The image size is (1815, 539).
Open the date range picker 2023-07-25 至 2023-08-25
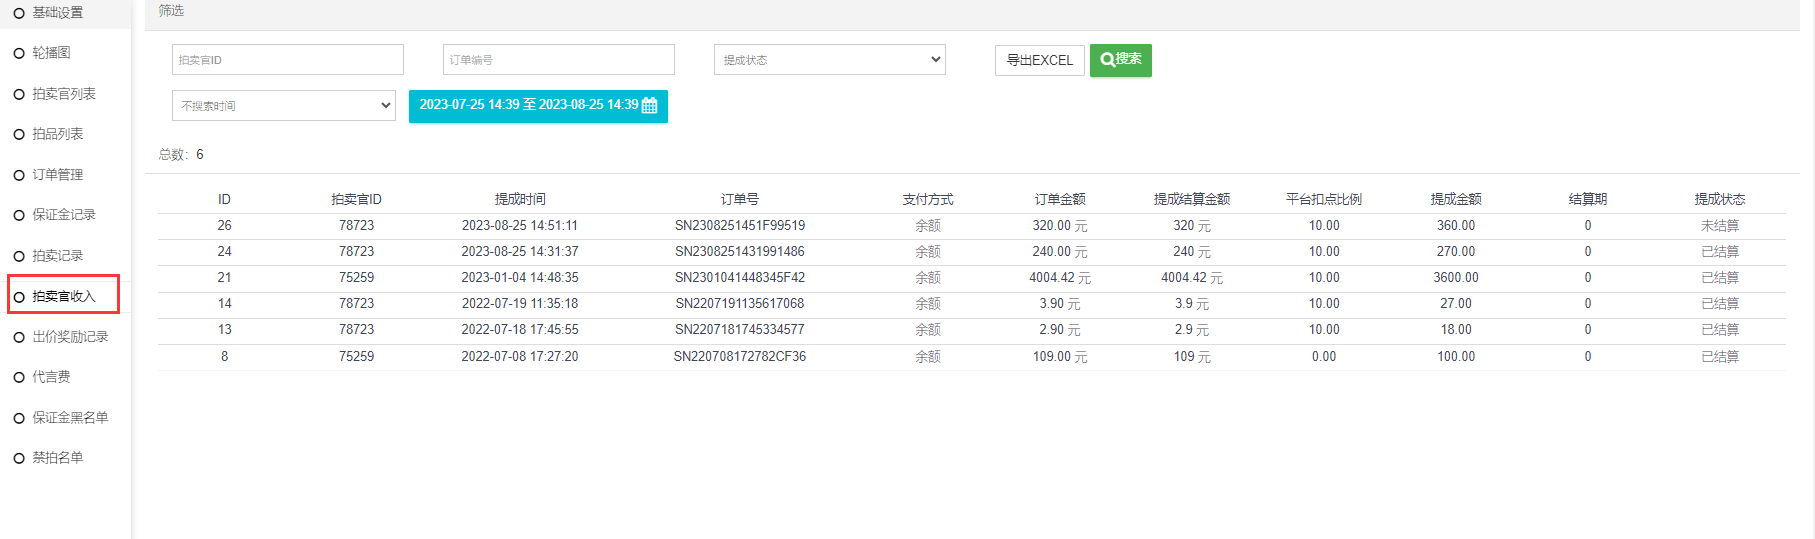pos(537,106)
